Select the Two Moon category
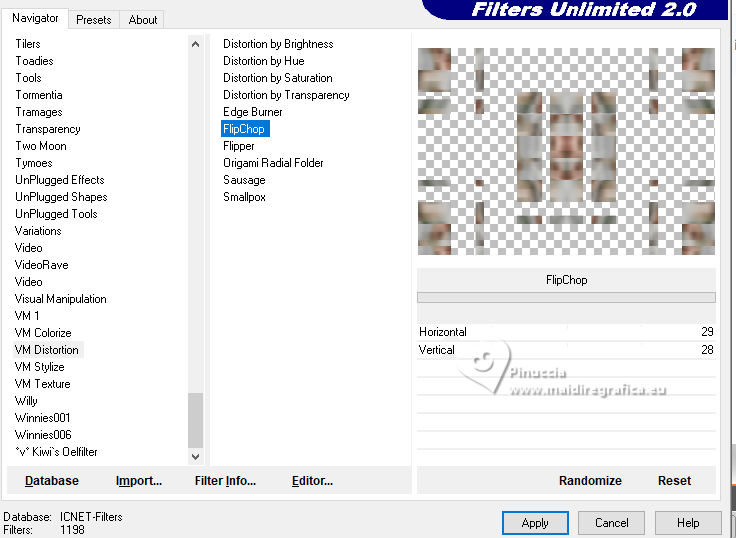Screen dimensions: 736x538 tap(40, 146)
